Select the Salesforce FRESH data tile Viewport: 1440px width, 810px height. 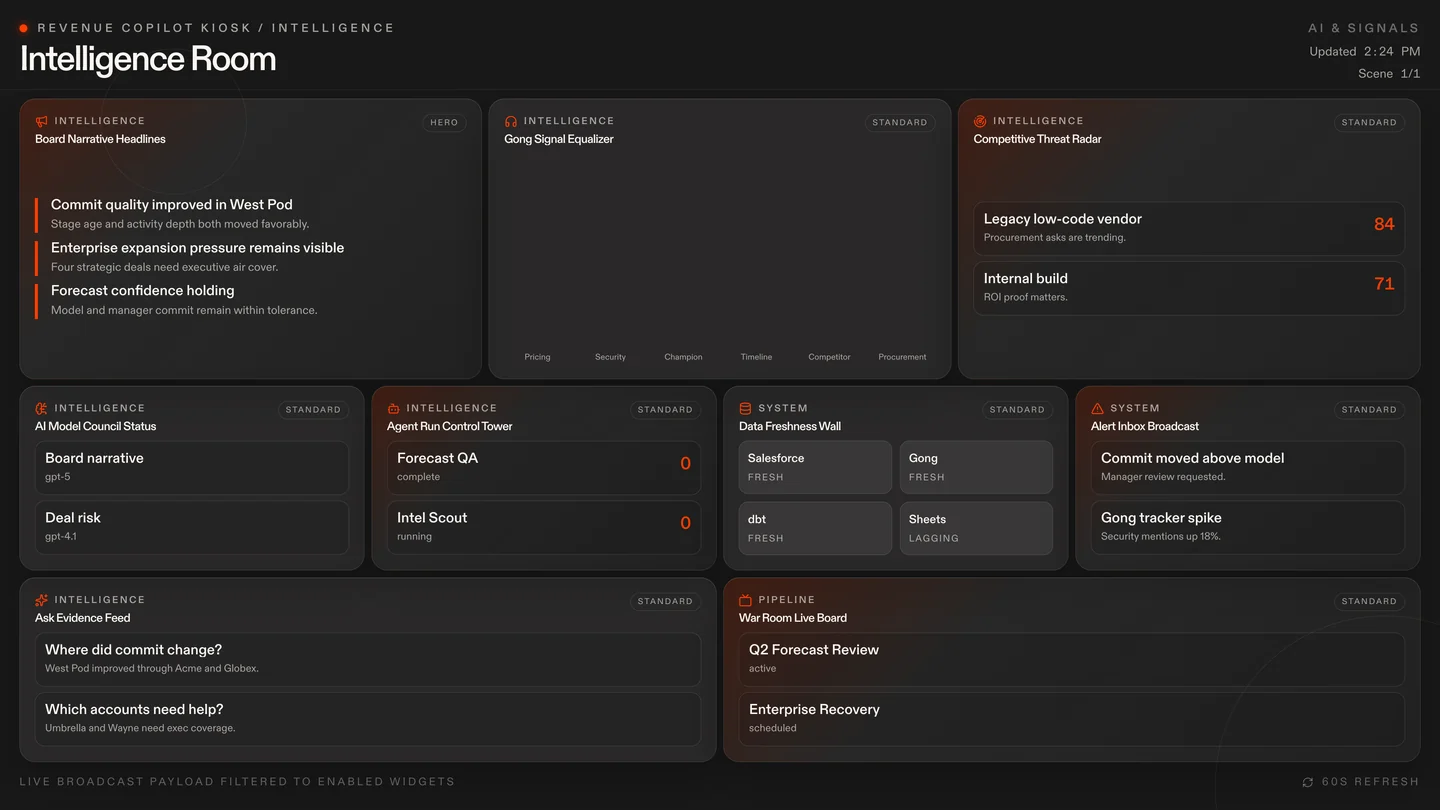(x=815, y=467)
